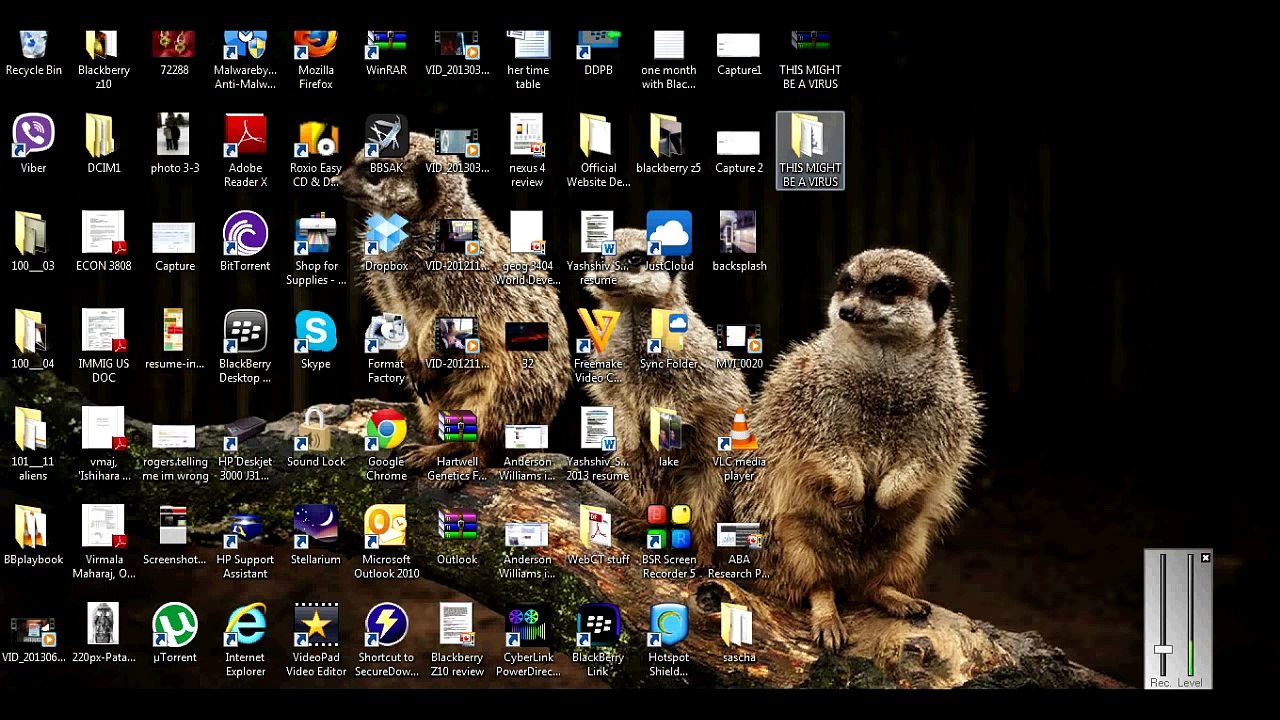Open the Official Website De... folder
The height and width of the screenshot is (720, 1280).
(598, 152)
